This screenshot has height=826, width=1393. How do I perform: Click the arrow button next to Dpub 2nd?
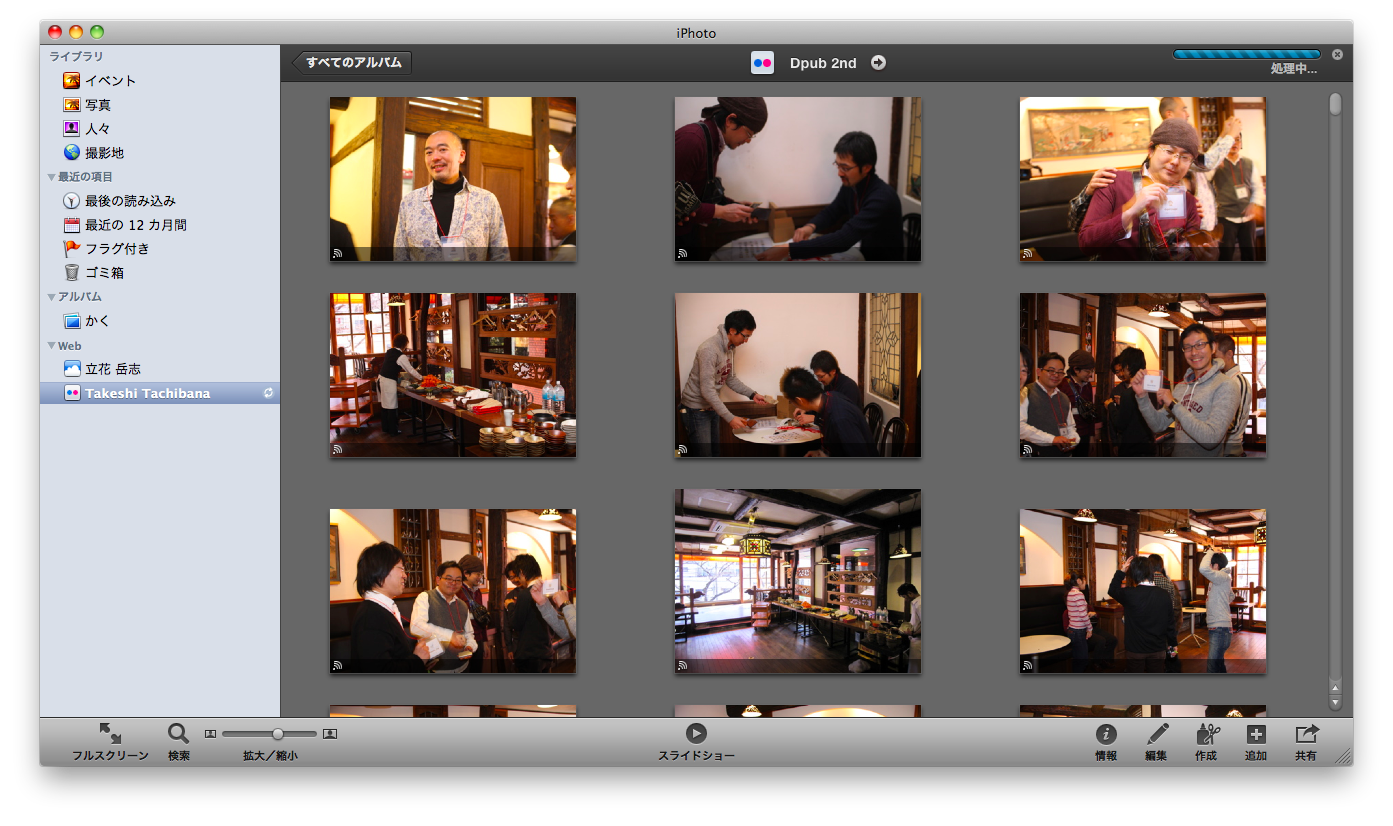pyautogui.click(x=878, y=63)
